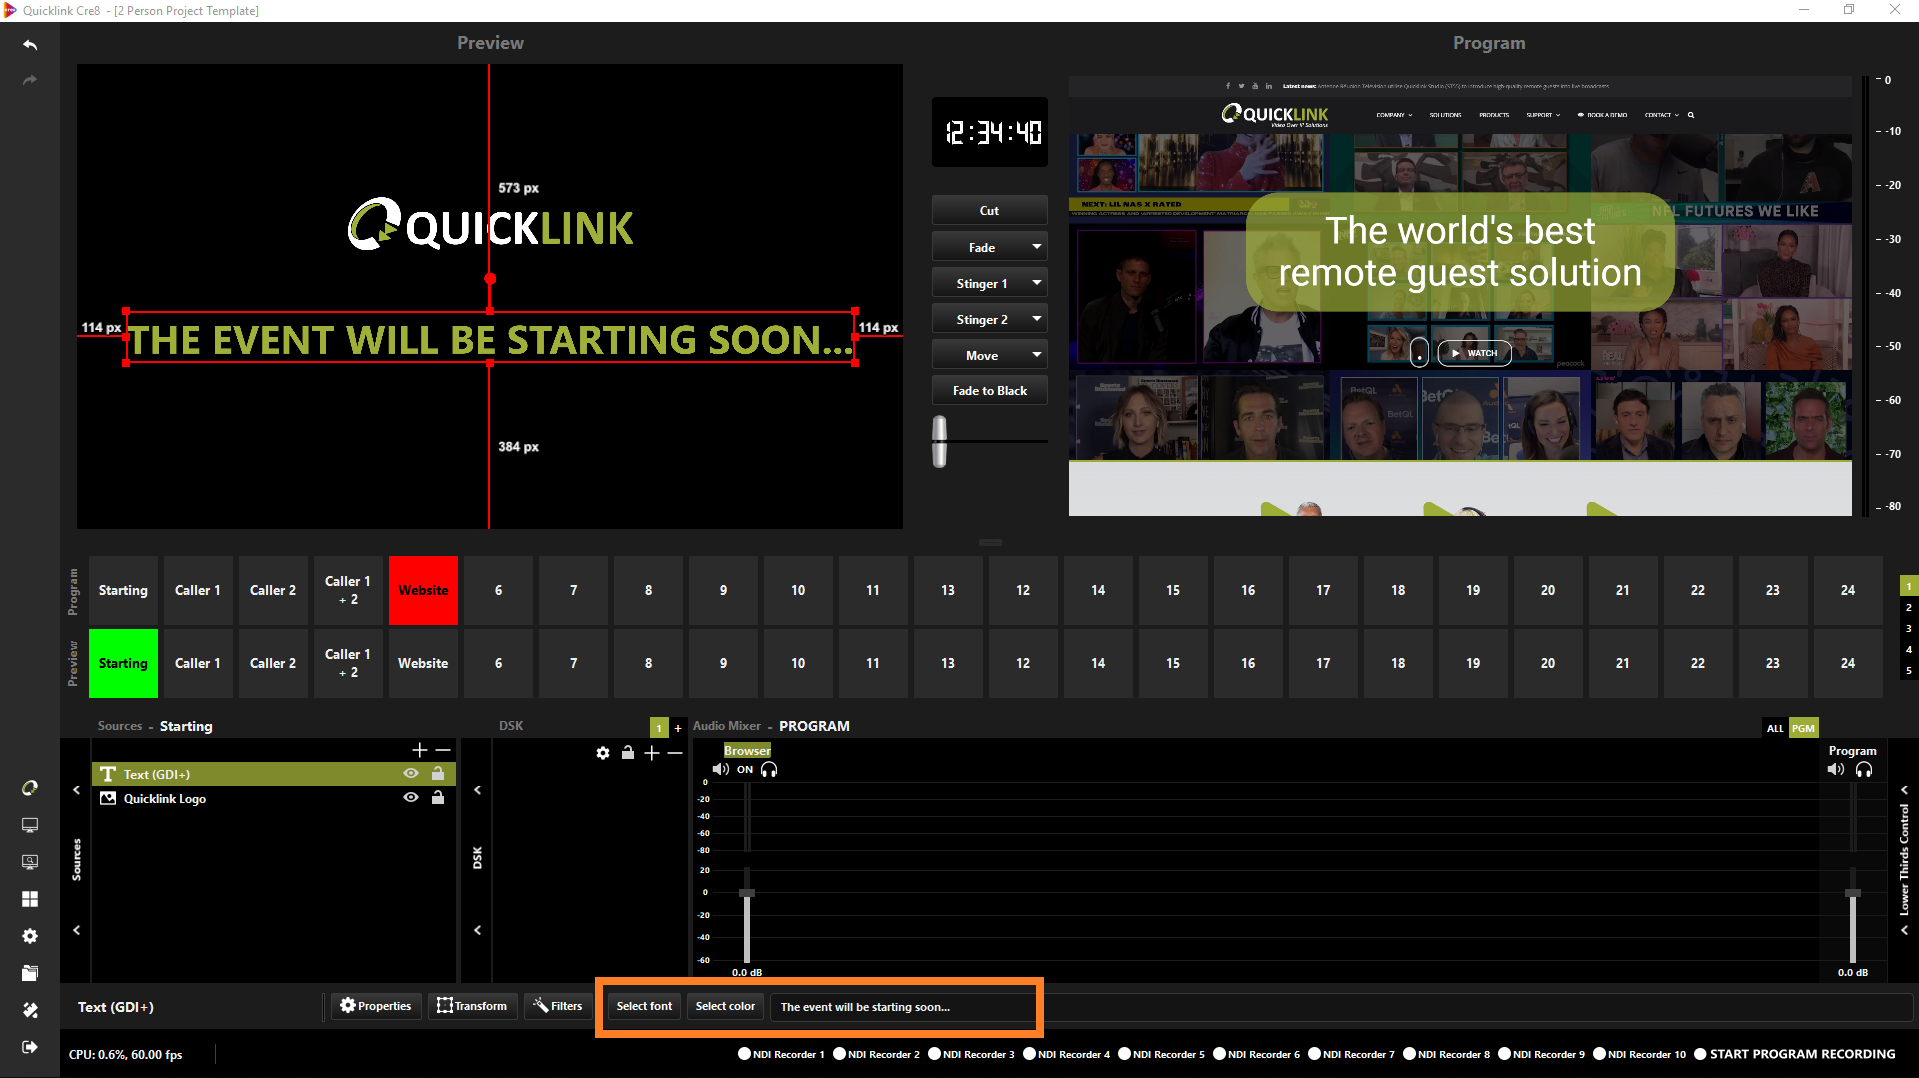Open the Fade transition dropdown
This screenshot has height=1078, width=1919.
(1037, 247)
